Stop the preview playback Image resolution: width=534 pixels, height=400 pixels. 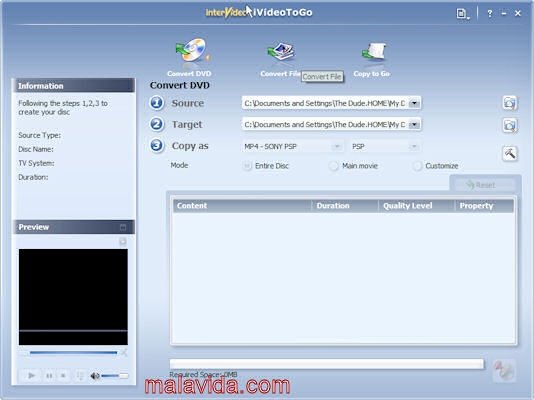coord(63,375)
